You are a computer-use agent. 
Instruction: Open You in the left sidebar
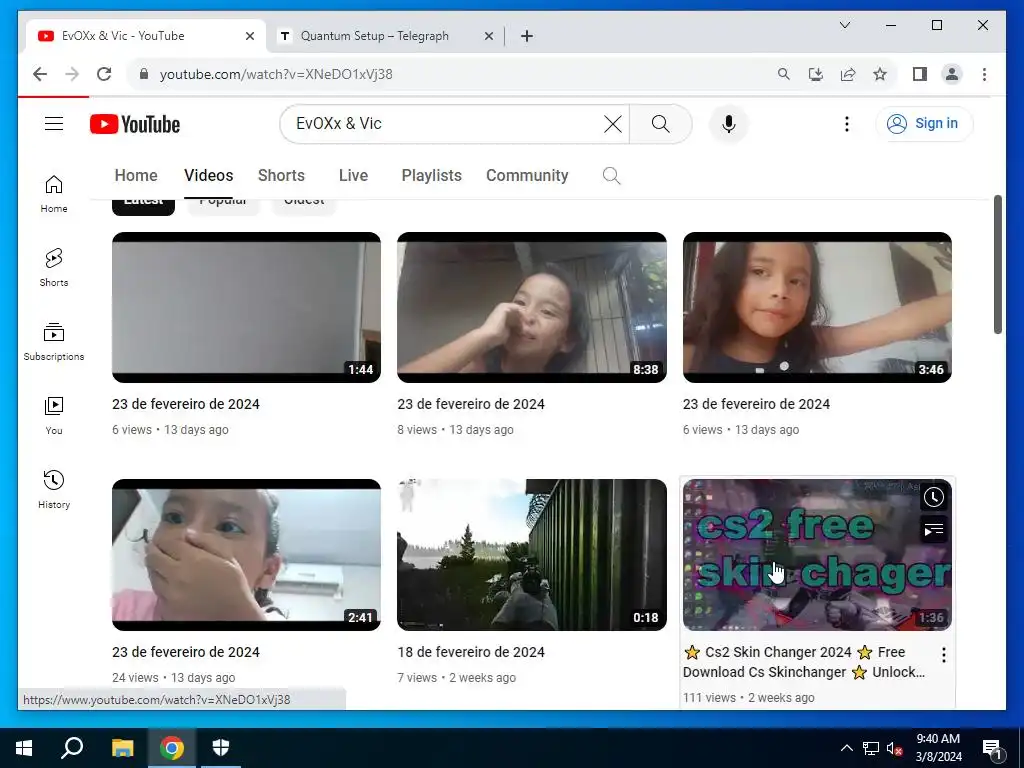(54, 415)
